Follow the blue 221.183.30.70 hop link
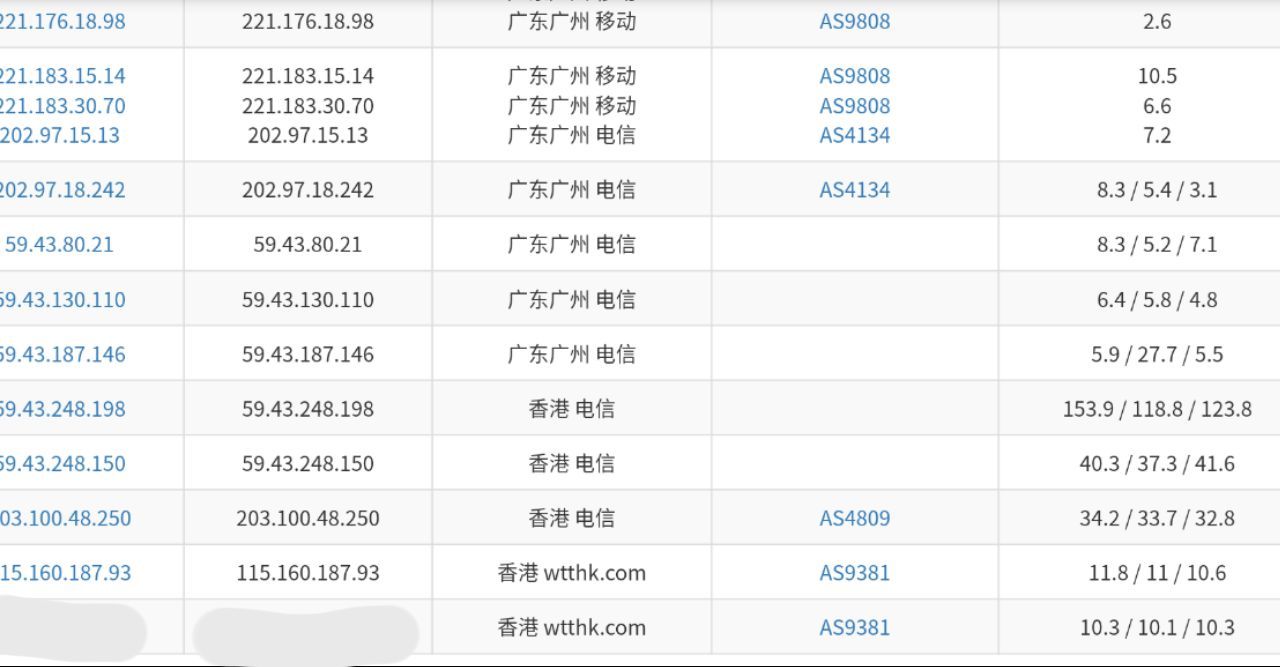The width and height of the screenshot is (1280, 667). (62, 106)
